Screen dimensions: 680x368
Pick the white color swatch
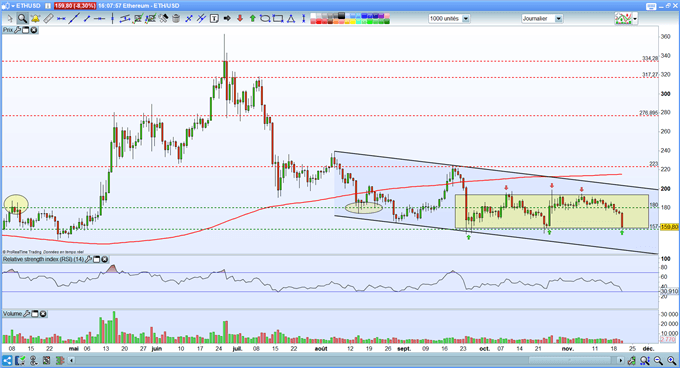pos(313,16)
